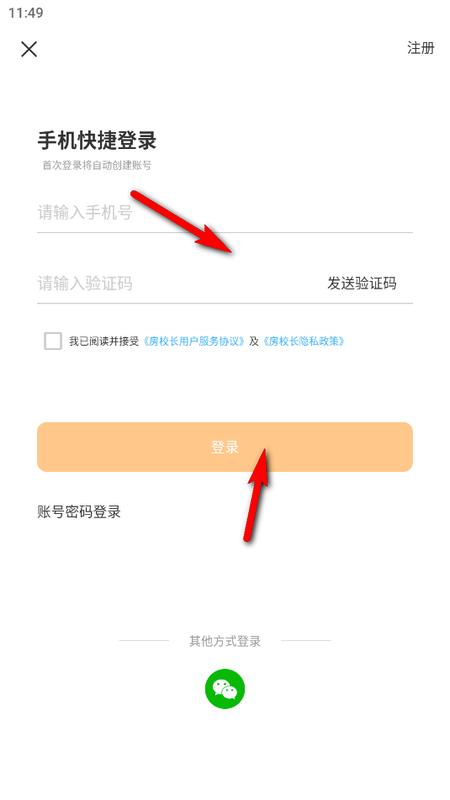Open the 注册 registration page
The width and height of the screenshot is (450, 800).
coord(420,48)
